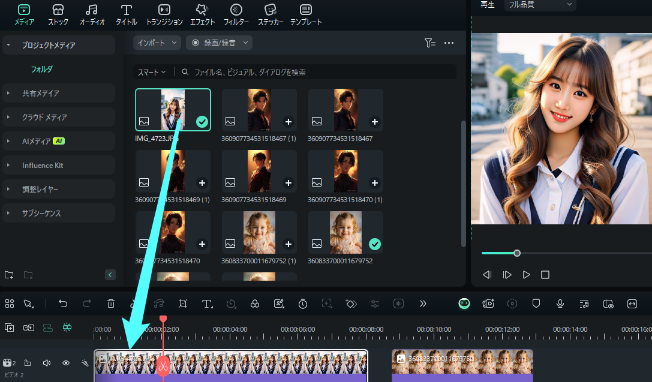Open color tools (three circles icon)
This screenshot has height=382, width=652.
click(x=255, y=304)
